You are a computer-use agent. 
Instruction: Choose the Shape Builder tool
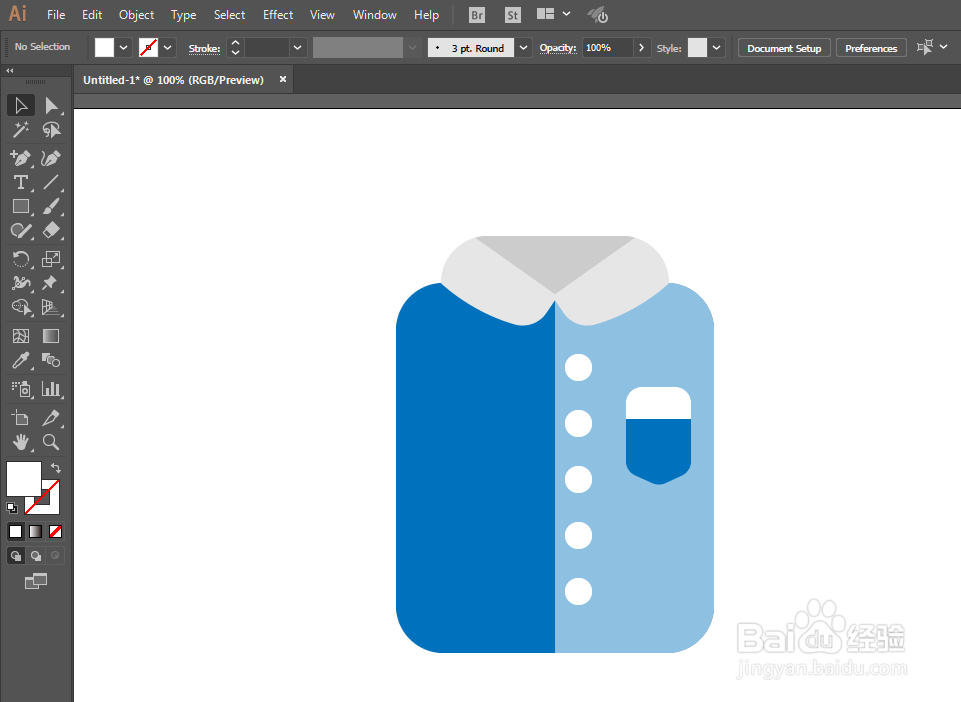pos(21,307)
